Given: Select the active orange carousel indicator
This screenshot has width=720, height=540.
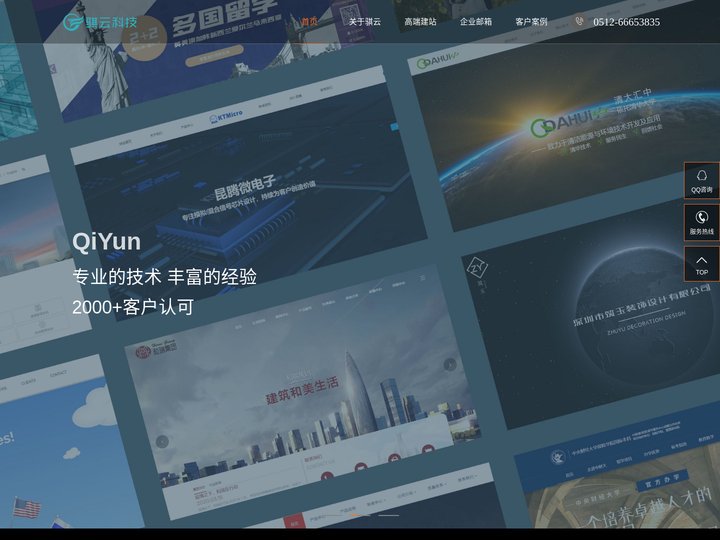Looking at the screenshot, I should (x=360, y=515).
